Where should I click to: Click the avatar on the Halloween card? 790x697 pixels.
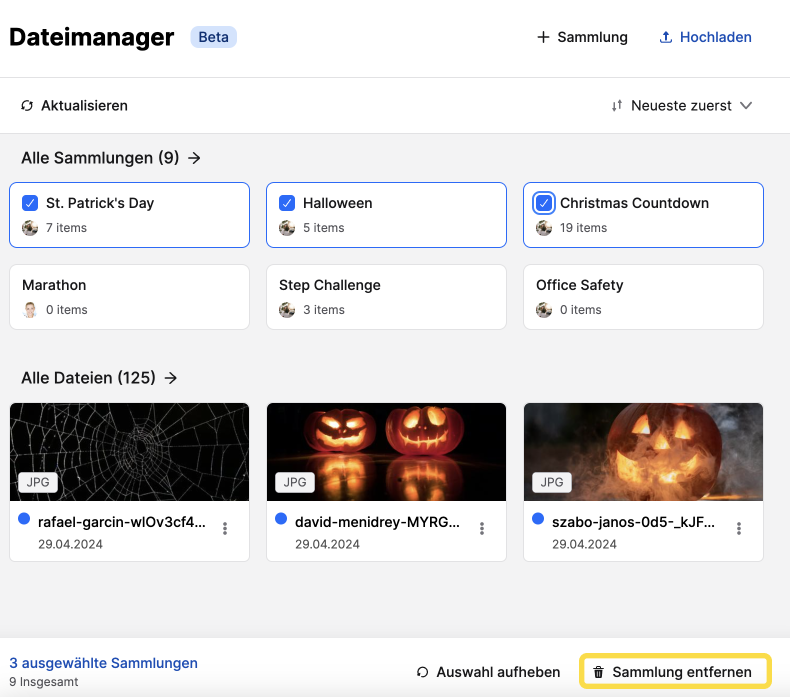[x=287, y=228]
